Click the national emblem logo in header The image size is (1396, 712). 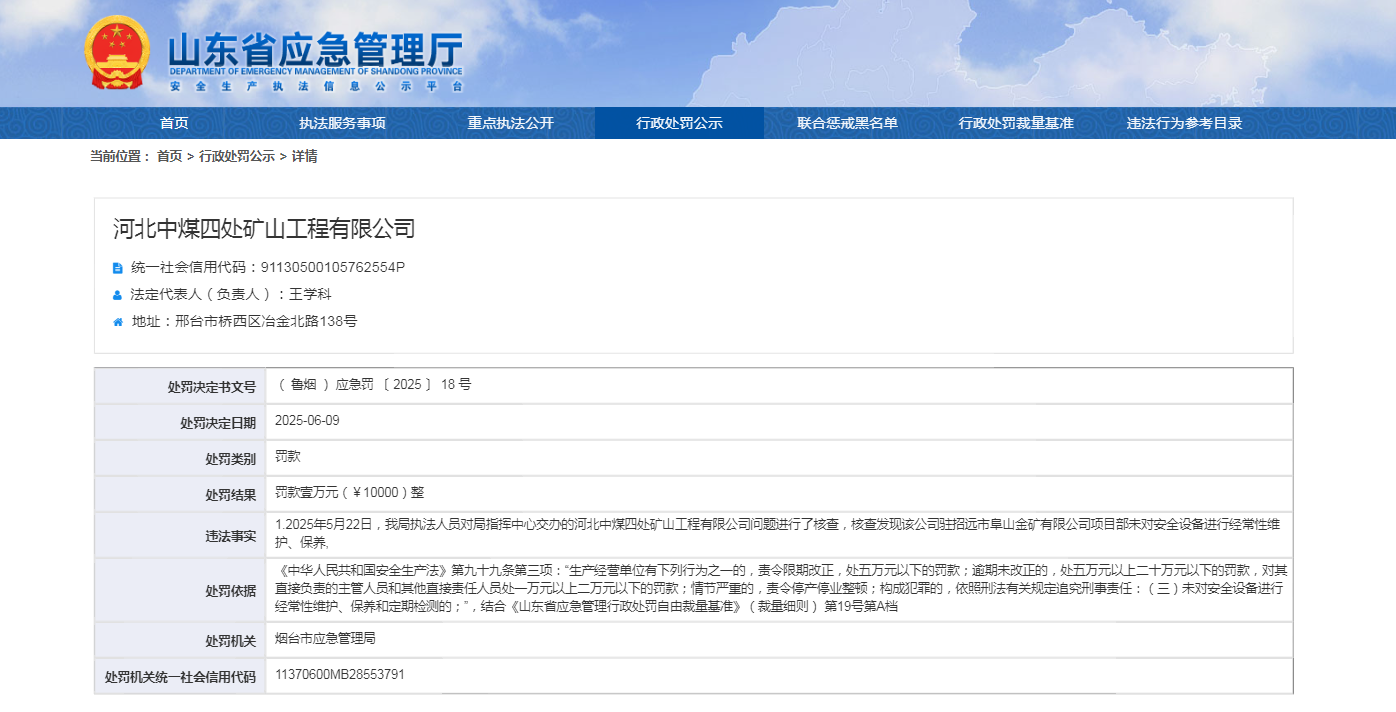pos(117,52)
